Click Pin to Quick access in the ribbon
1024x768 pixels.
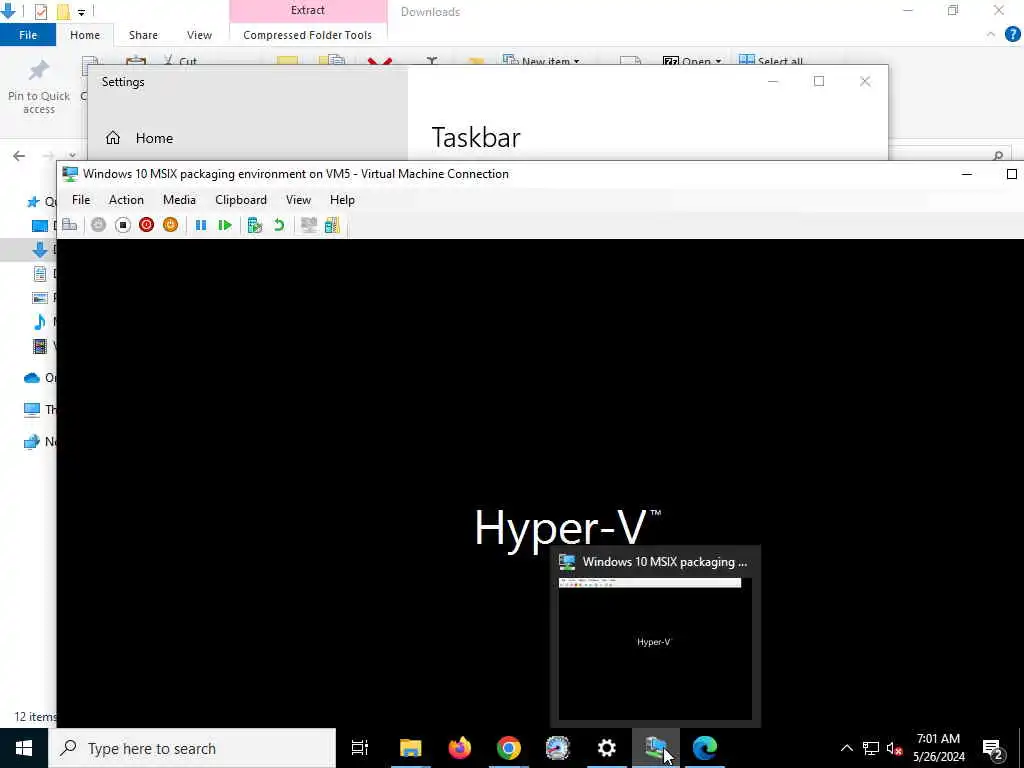[x=39, y=88]
